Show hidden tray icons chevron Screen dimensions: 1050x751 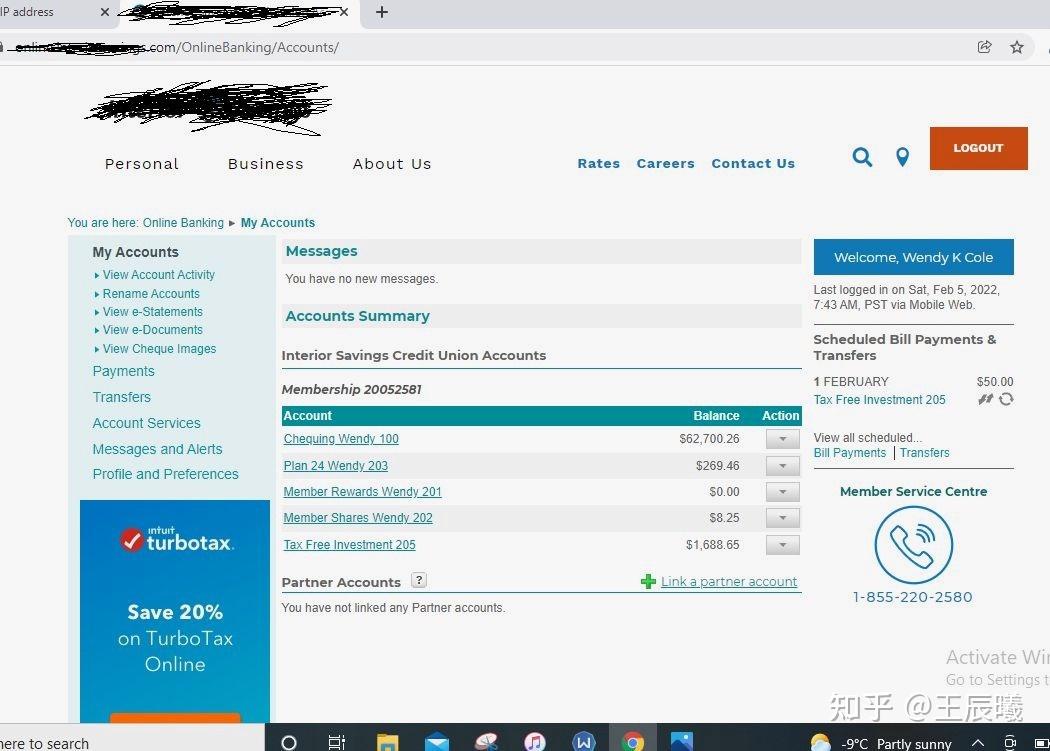978,742
